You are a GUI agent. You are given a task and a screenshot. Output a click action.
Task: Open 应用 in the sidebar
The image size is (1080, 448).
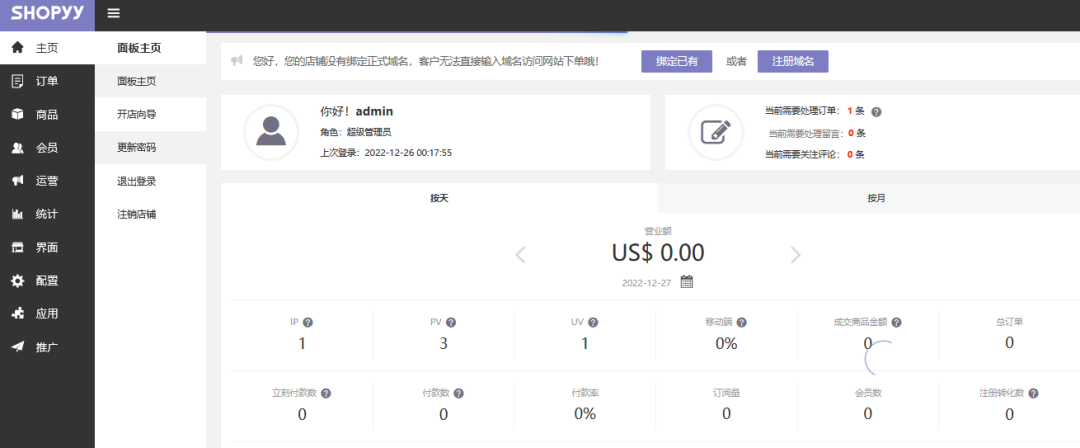click(48, 314)
